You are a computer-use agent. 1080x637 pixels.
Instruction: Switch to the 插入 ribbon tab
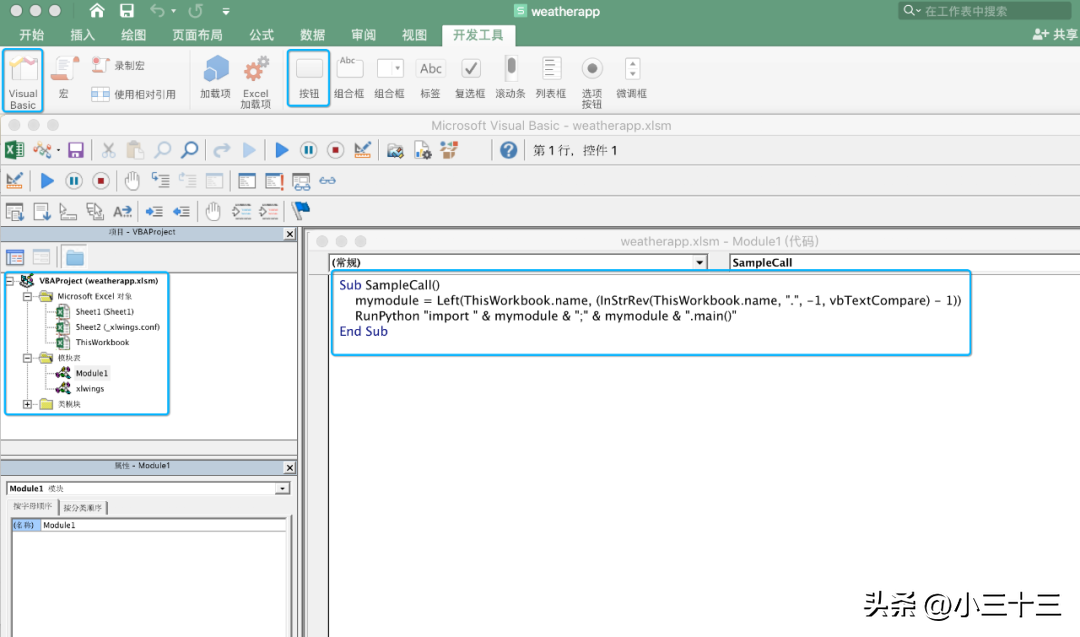[83, 35]
